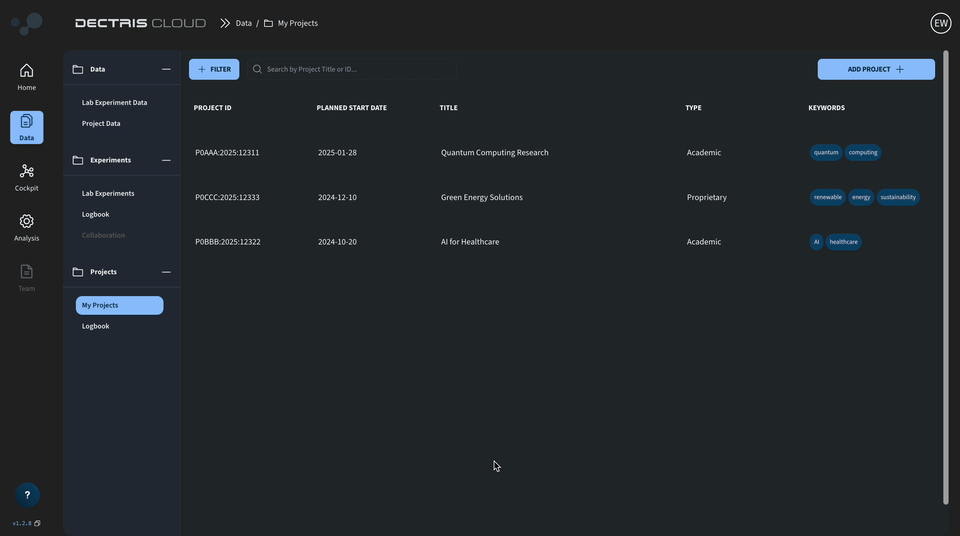The width and height of the screenshot is (960, 536).
Task: Click the Experiments folder icon
Action: [78, 160]
